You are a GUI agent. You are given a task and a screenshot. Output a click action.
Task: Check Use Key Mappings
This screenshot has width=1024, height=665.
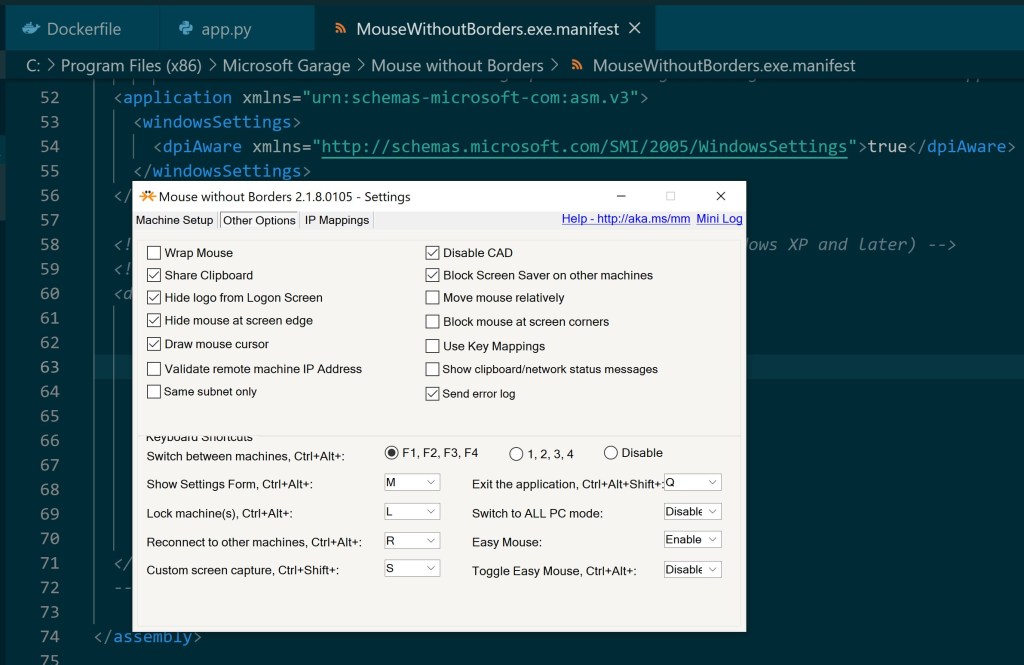(432, 346)
